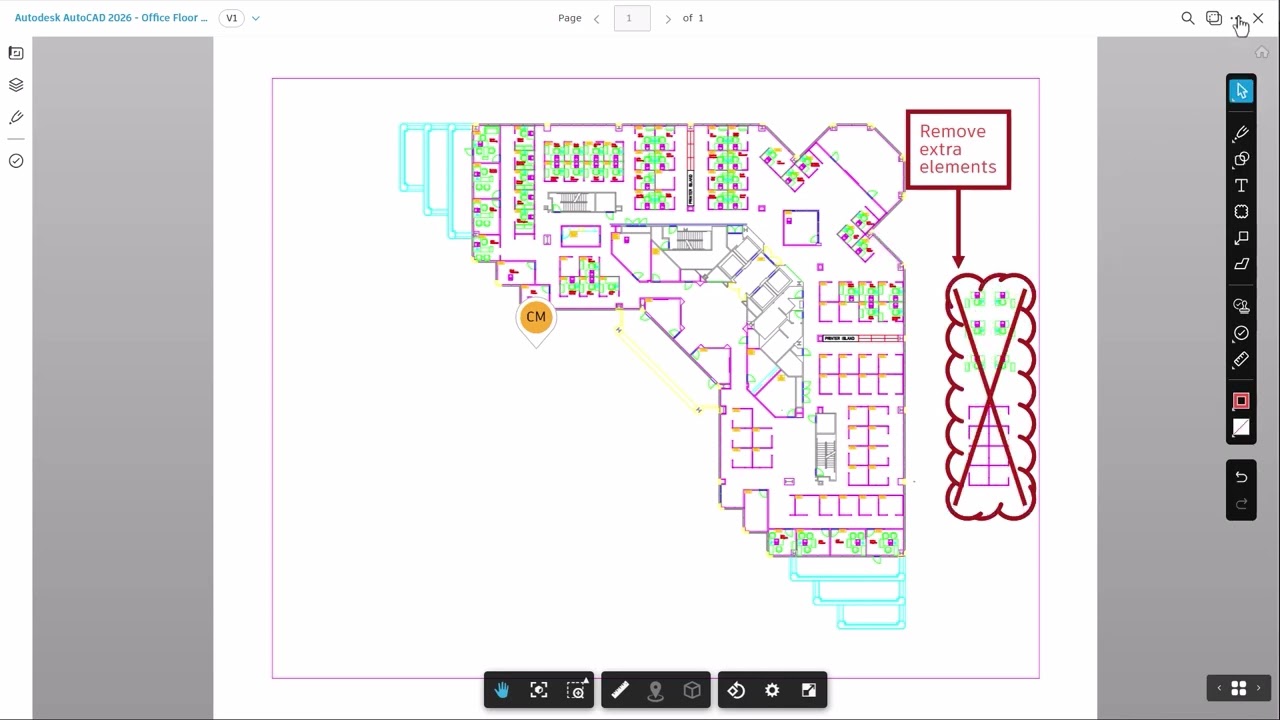Click the rotate view button
Screen dimensions: 1280x720
click(x=736, y=690)
